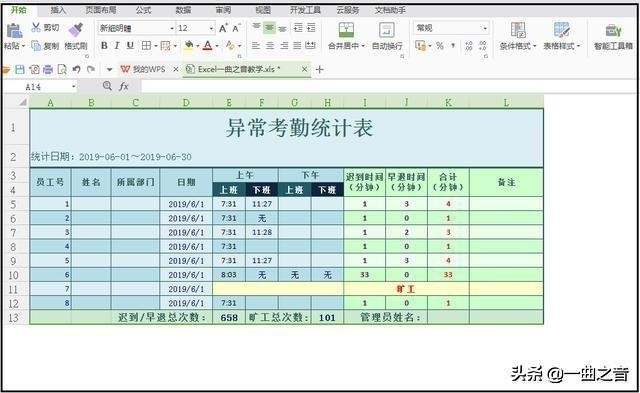Decrease decimal places
Image resolution: width=640 pixels, height=393 pixels.
point(482,46)
